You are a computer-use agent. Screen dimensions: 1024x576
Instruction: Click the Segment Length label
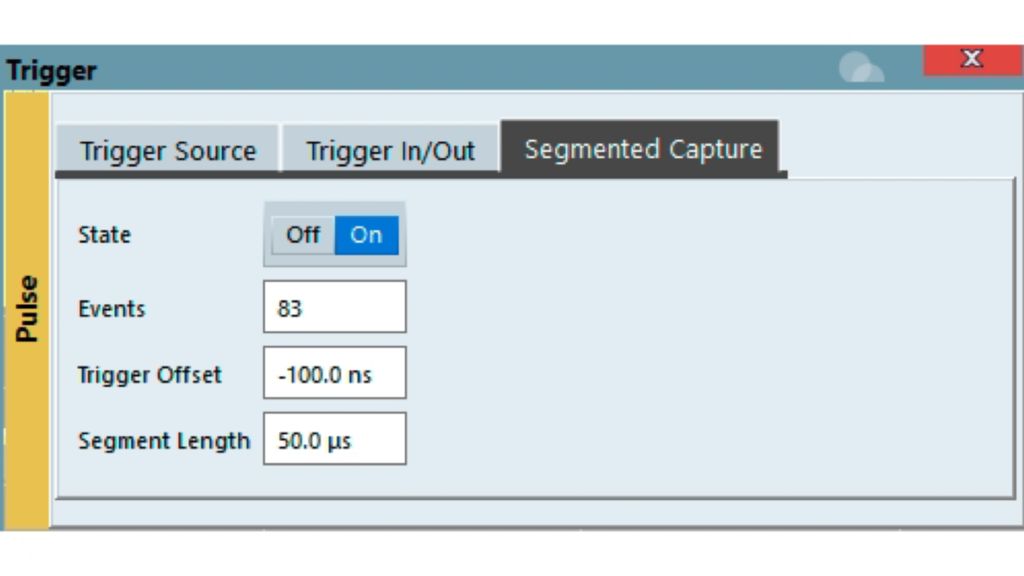point(164,440)
